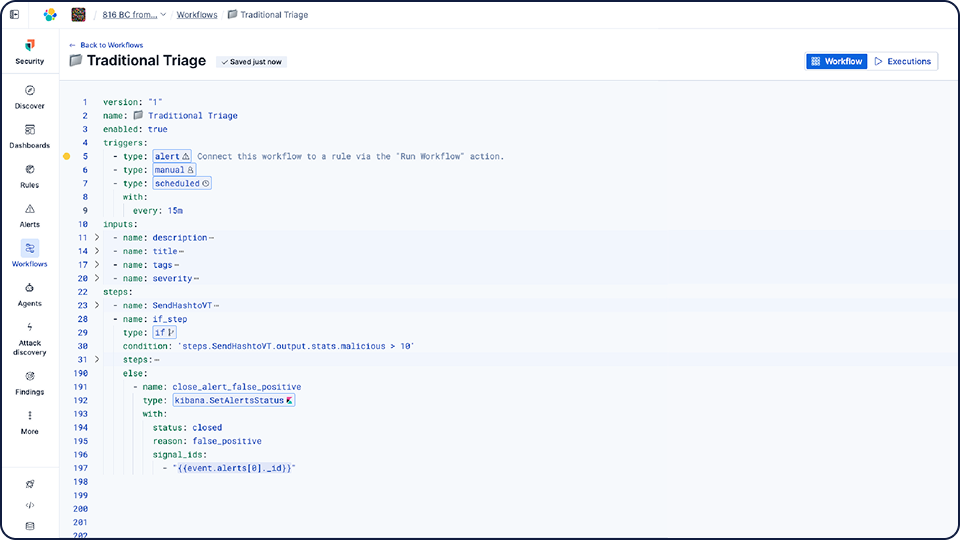Click the 'triggers:' key on line 4
The height and width of the screenshot is (540, 960).
125,143
